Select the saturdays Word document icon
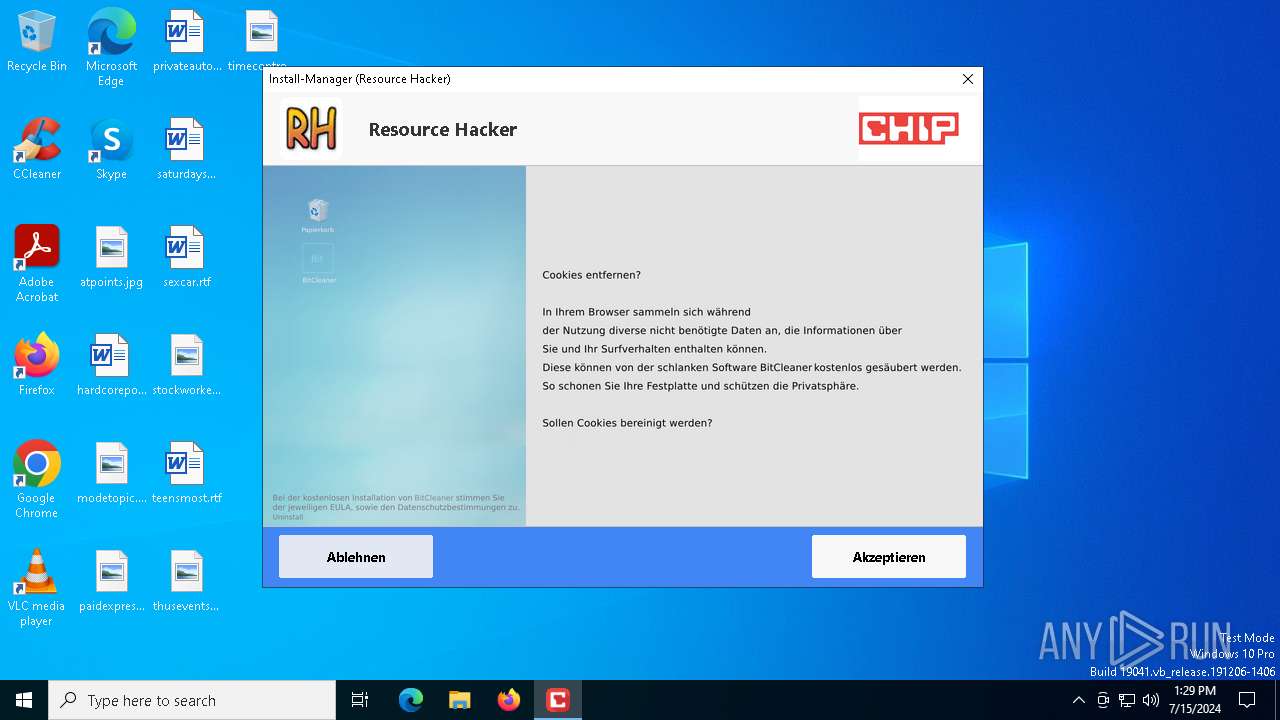1280x720 pixels. tap(187, 150)
